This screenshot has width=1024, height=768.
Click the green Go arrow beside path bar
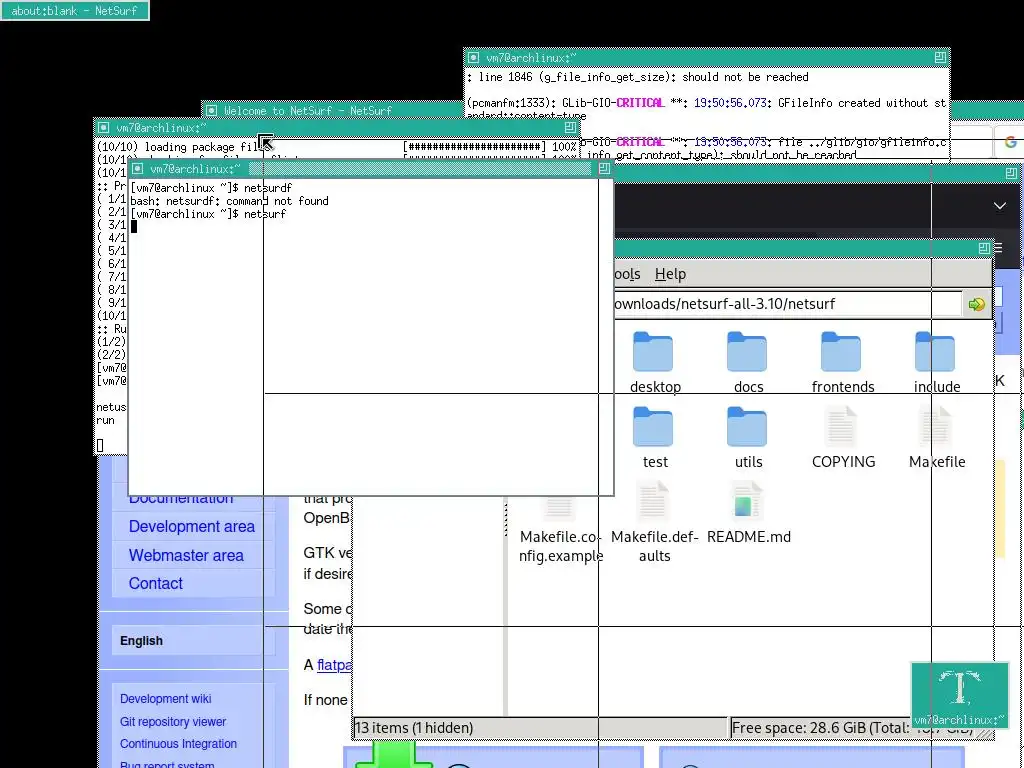[x=976, y=304]
